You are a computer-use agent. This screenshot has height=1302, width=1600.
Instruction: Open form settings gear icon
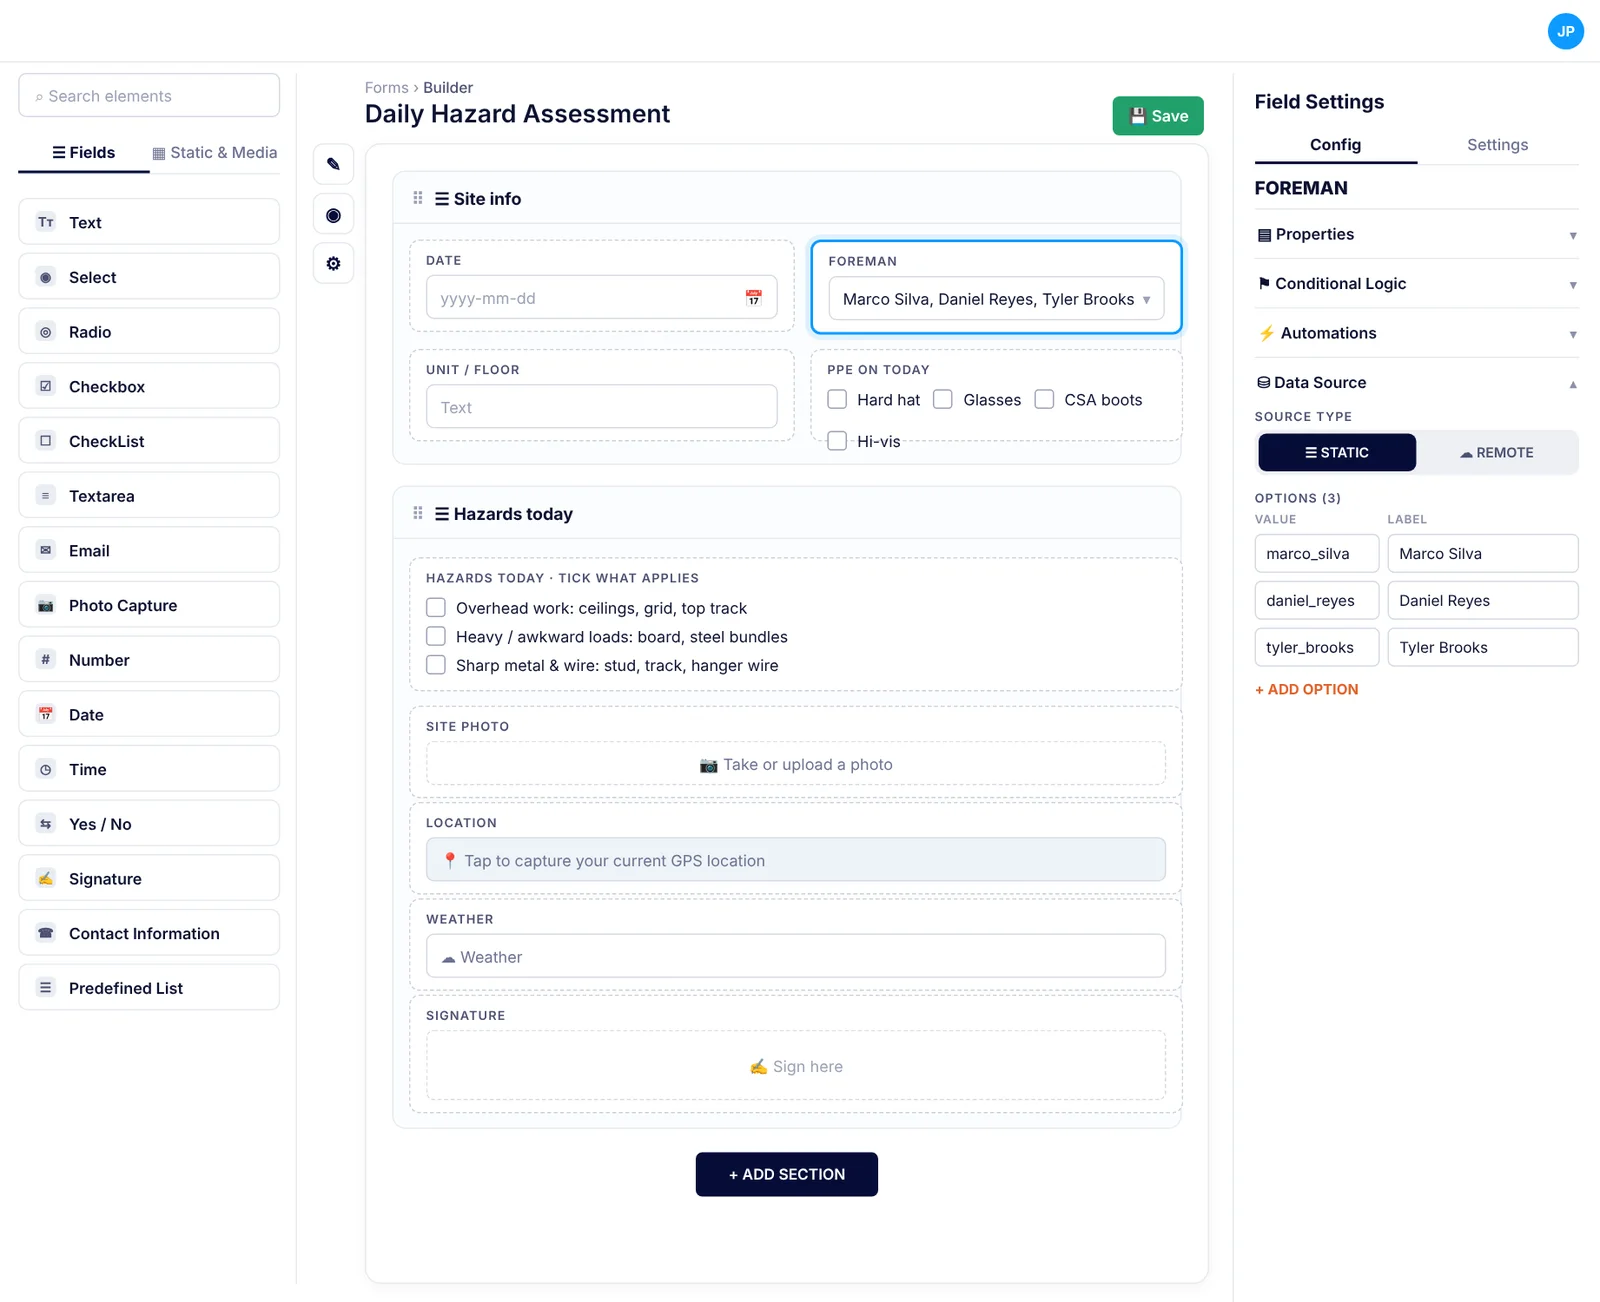(334, 264)
